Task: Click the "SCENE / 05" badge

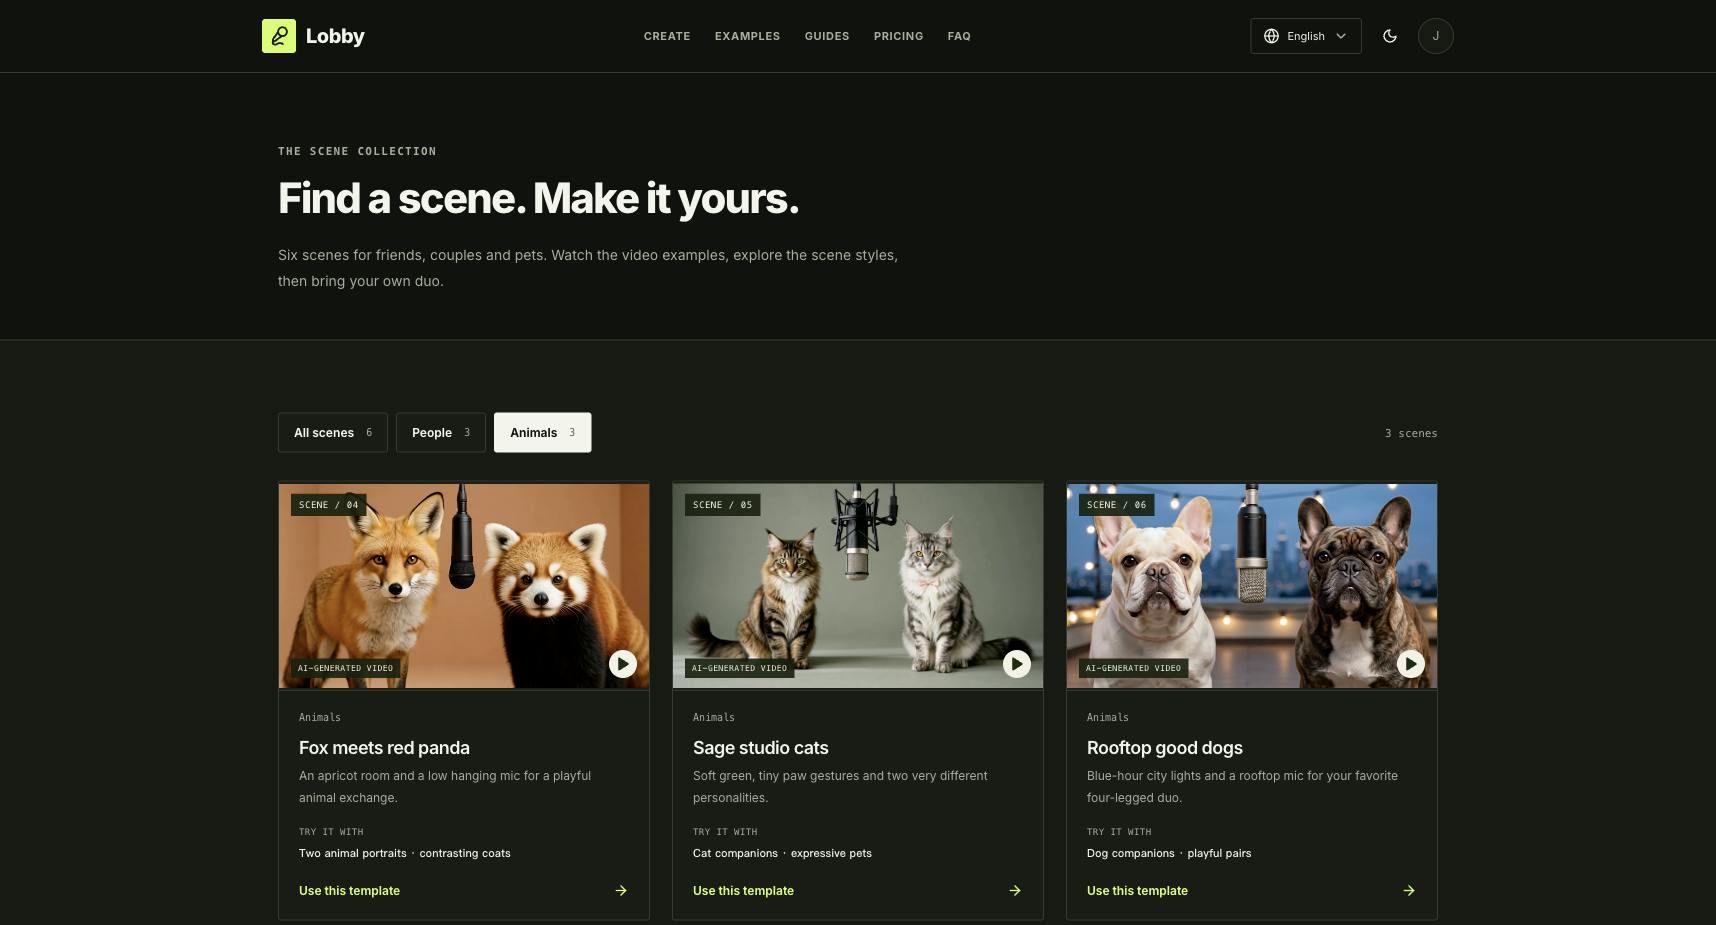Action: pyautogui.click(x=722, y=505)
